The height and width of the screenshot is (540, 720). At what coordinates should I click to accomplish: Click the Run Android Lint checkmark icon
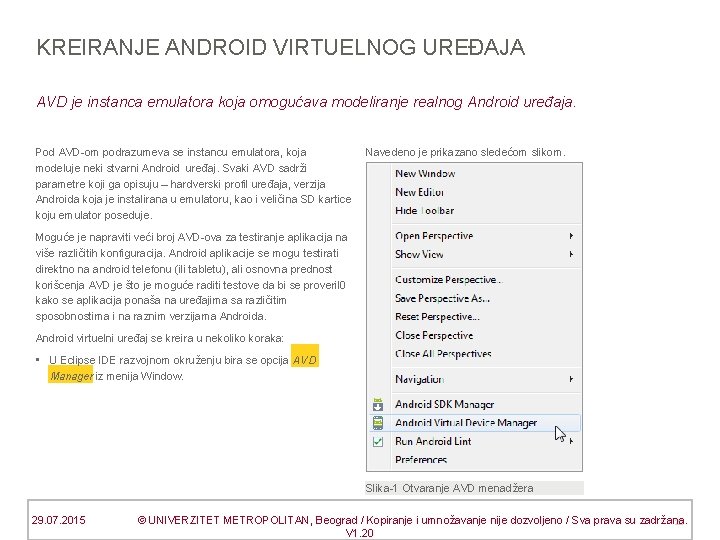(x=378, y=442)
